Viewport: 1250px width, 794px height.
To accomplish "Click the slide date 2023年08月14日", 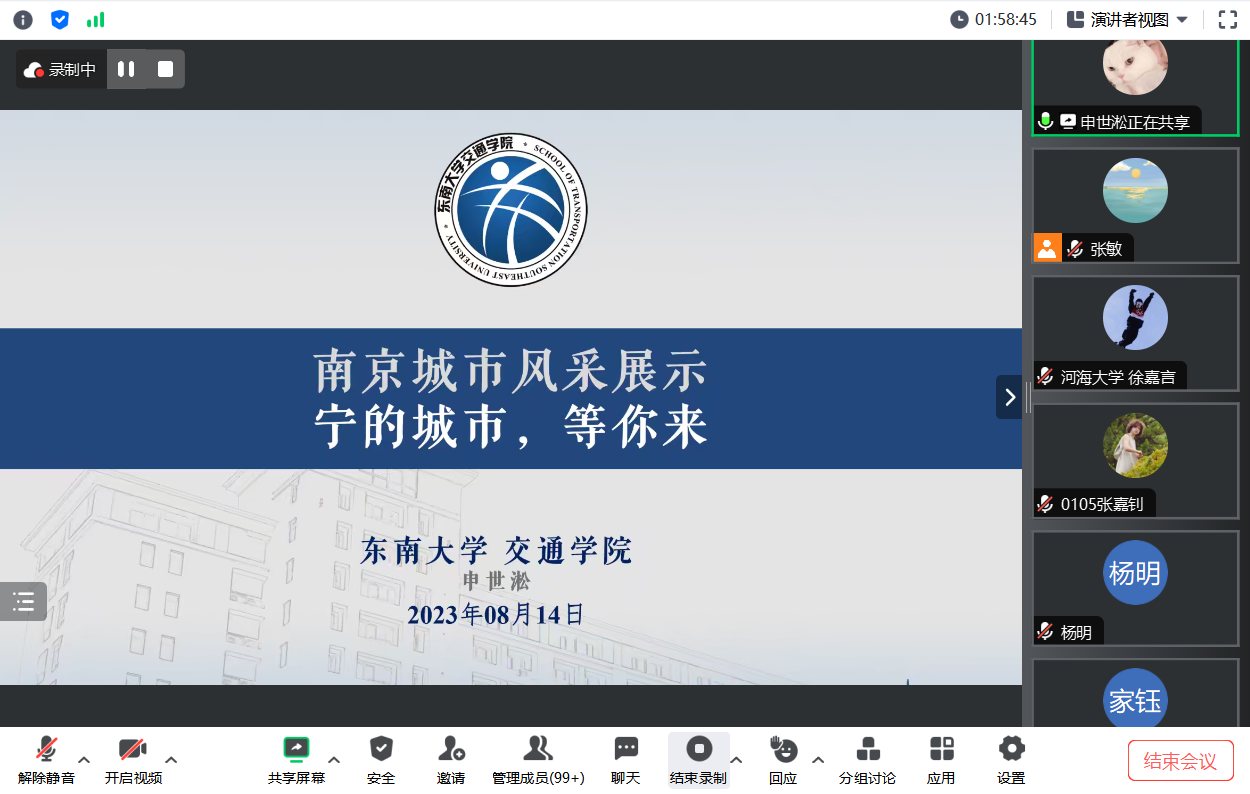I will point(495,614).
